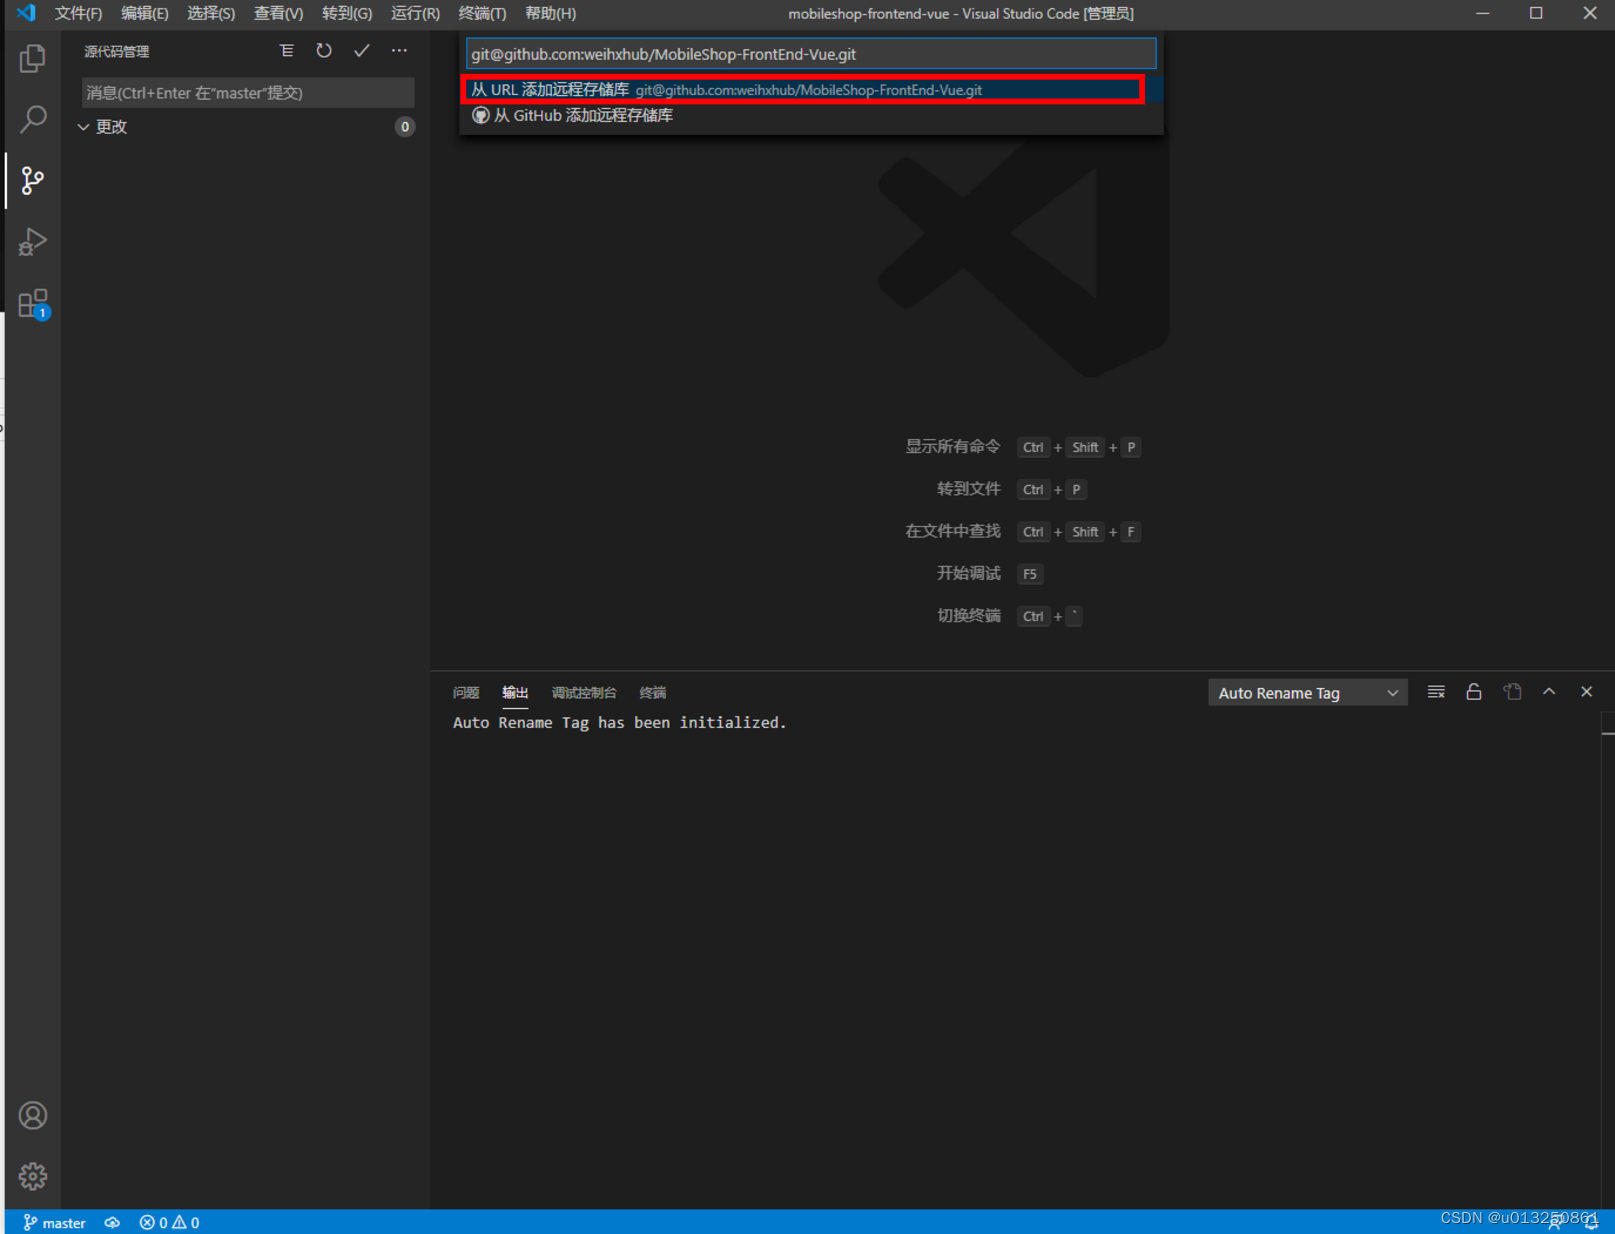Click the output panel vertical scrollbar
This screenshot has height=1234, width=1615.
click(1607, 960)
